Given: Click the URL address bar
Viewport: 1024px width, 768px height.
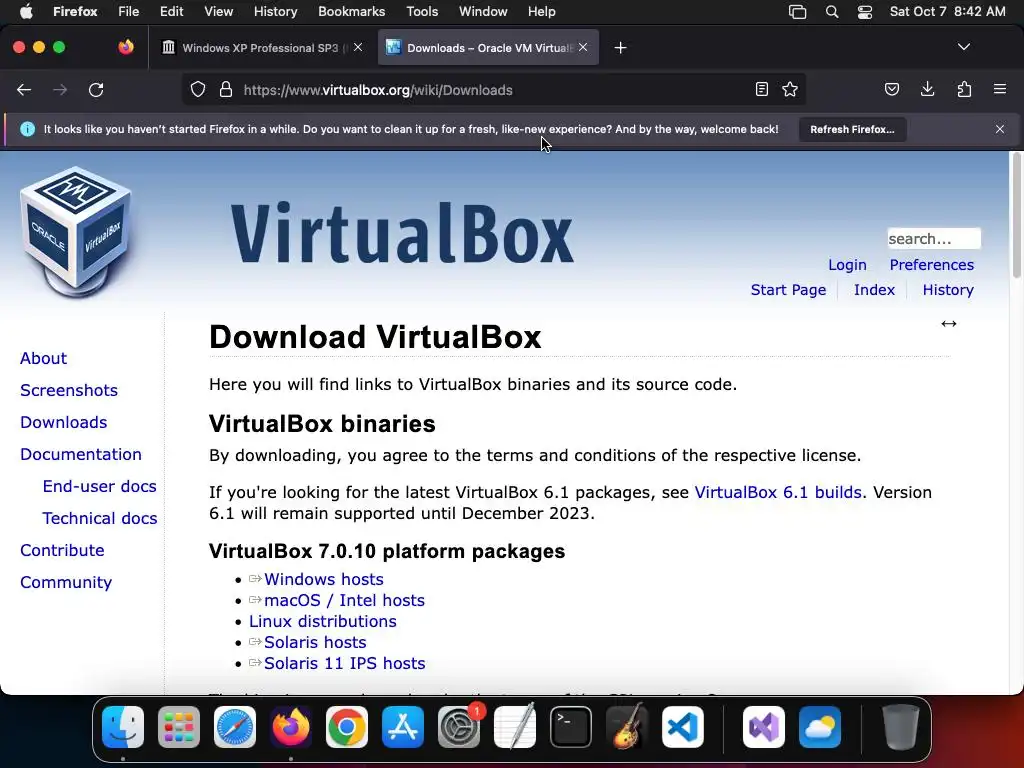Looking at the screenshot, I should click(x=494, y=89).
